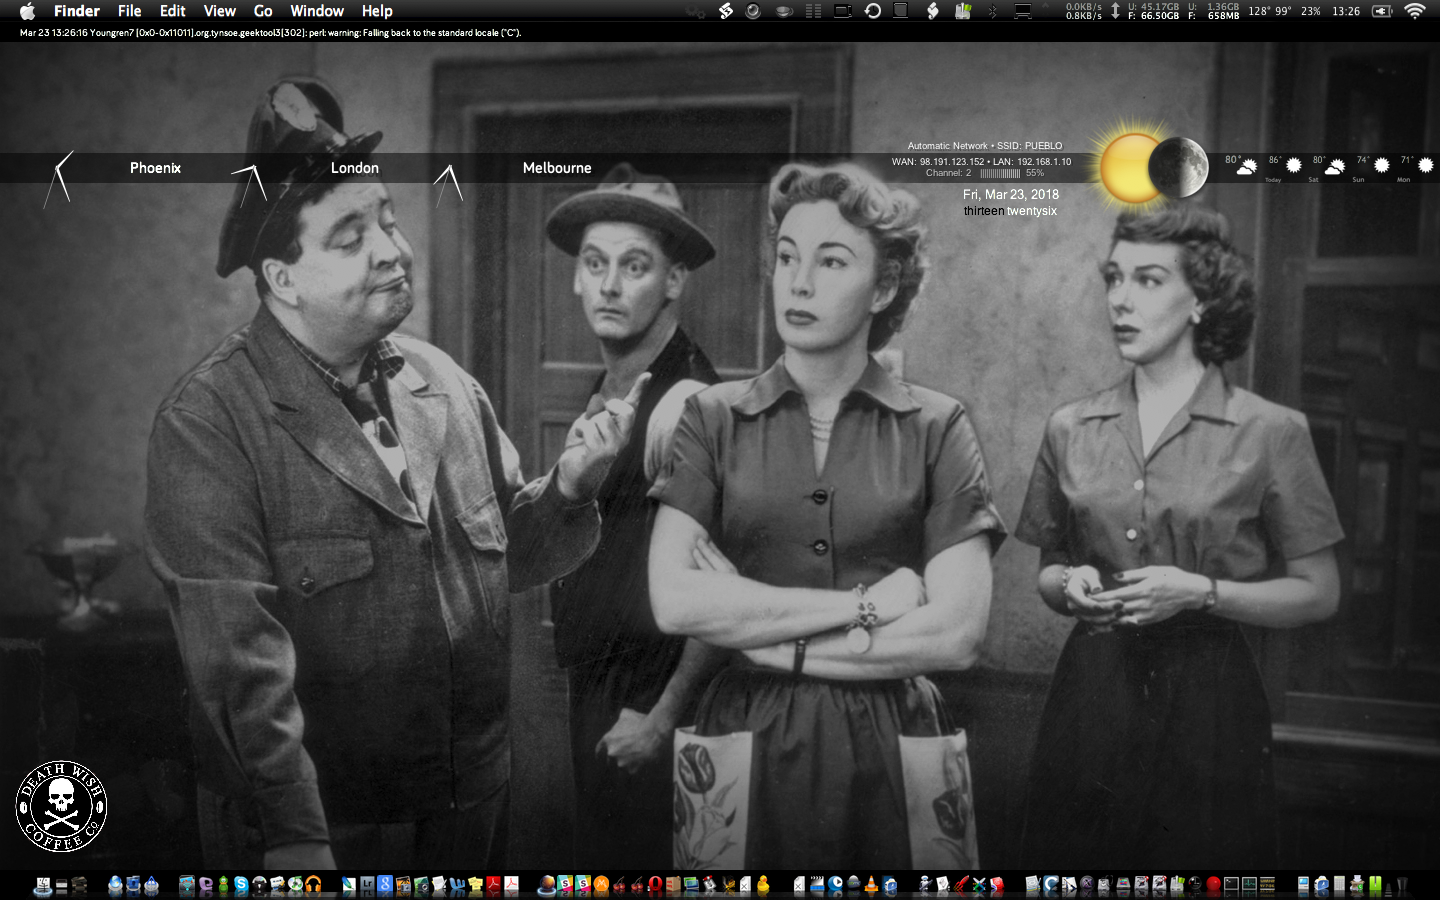This screenshot has width=1440, height=900.
Task: Launch the white Adobe Reader icon in the Dock
Action: [511, 885]
